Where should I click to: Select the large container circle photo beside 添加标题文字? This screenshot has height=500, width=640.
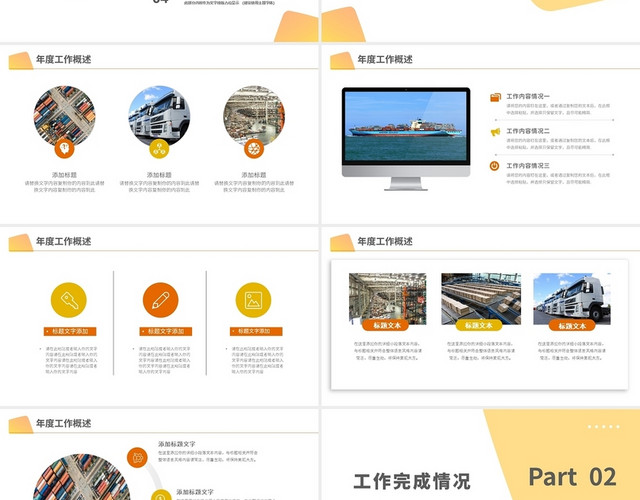pyautogui.click(x=81, y=477)
